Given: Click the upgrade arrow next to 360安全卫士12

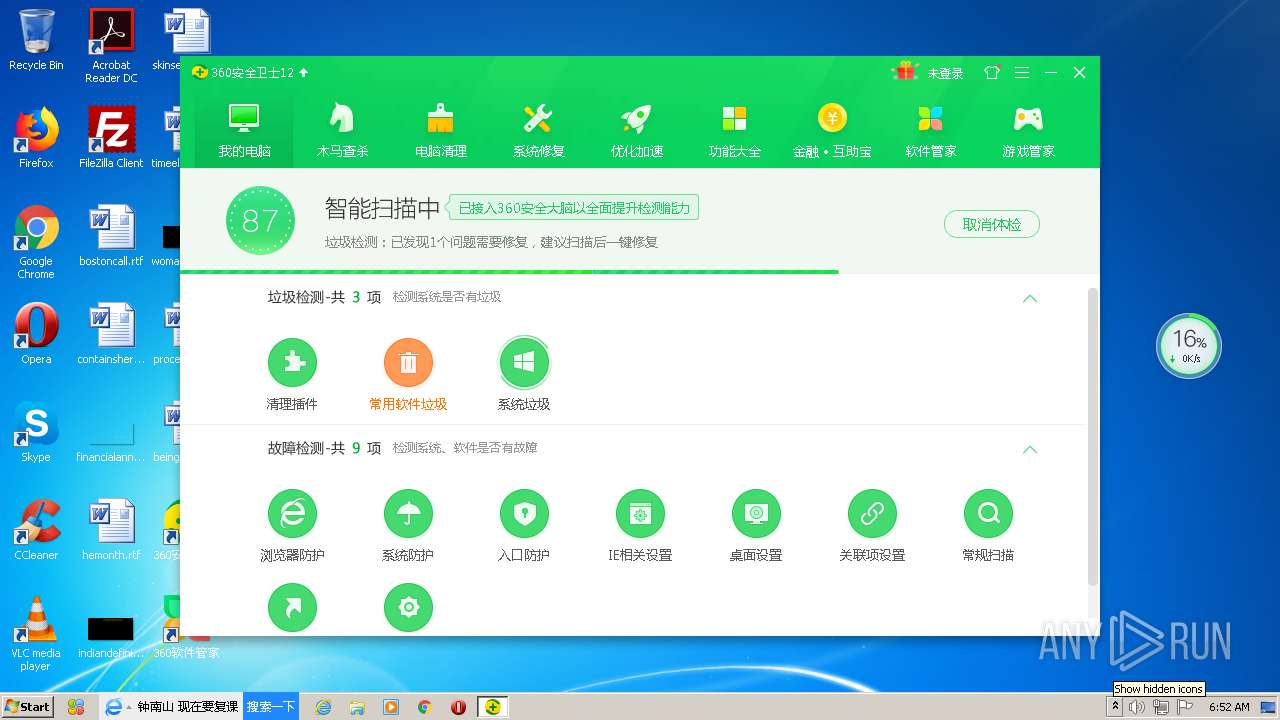Looking at the screenshot, I should point(304,72).
